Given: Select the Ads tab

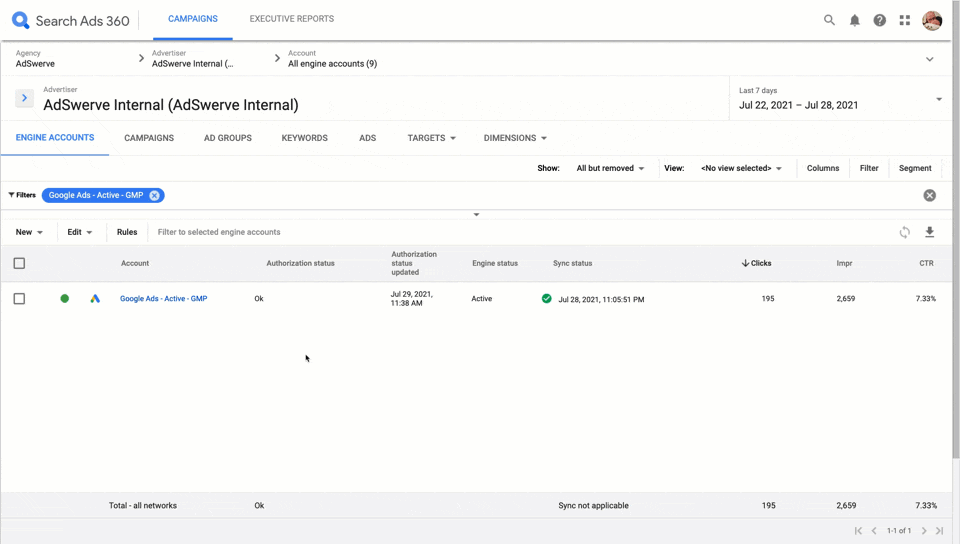Looking at the screenshot, I should (x=367, y=138).
